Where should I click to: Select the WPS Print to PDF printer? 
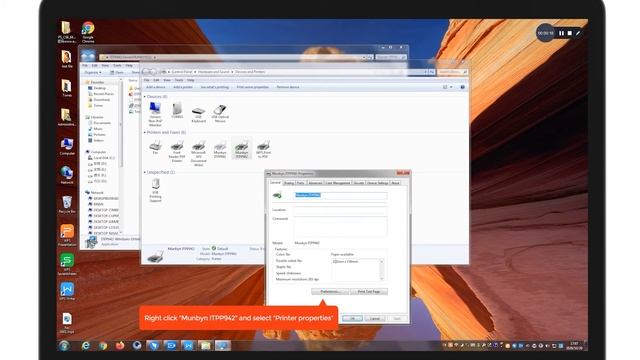pos(263,149)
